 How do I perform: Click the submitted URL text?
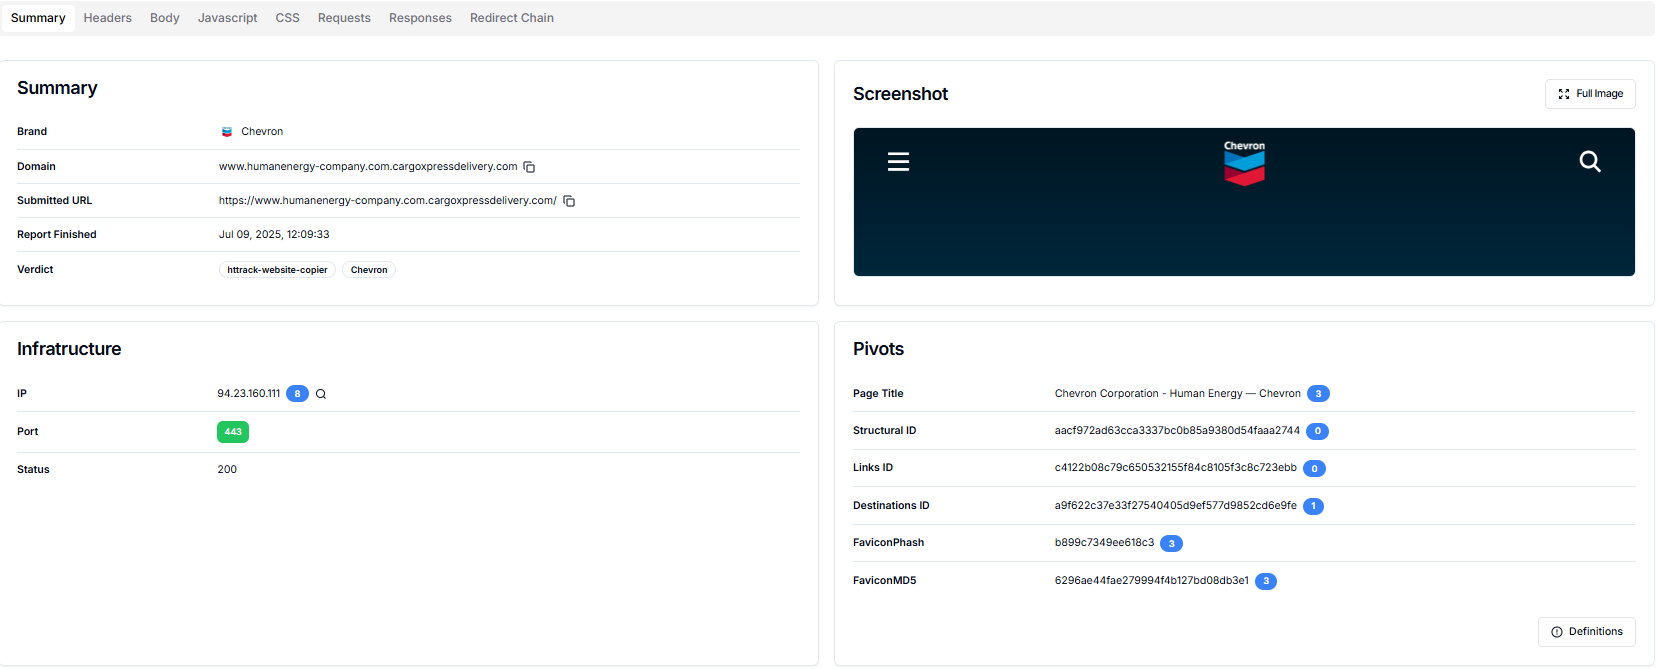coord(388,201)
